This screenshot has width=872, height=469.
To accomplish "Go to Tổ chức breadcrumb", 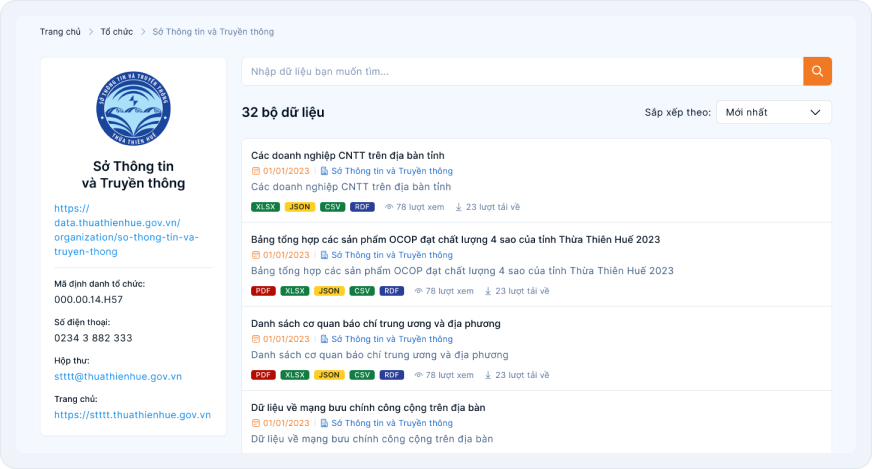I will [116, 32].
